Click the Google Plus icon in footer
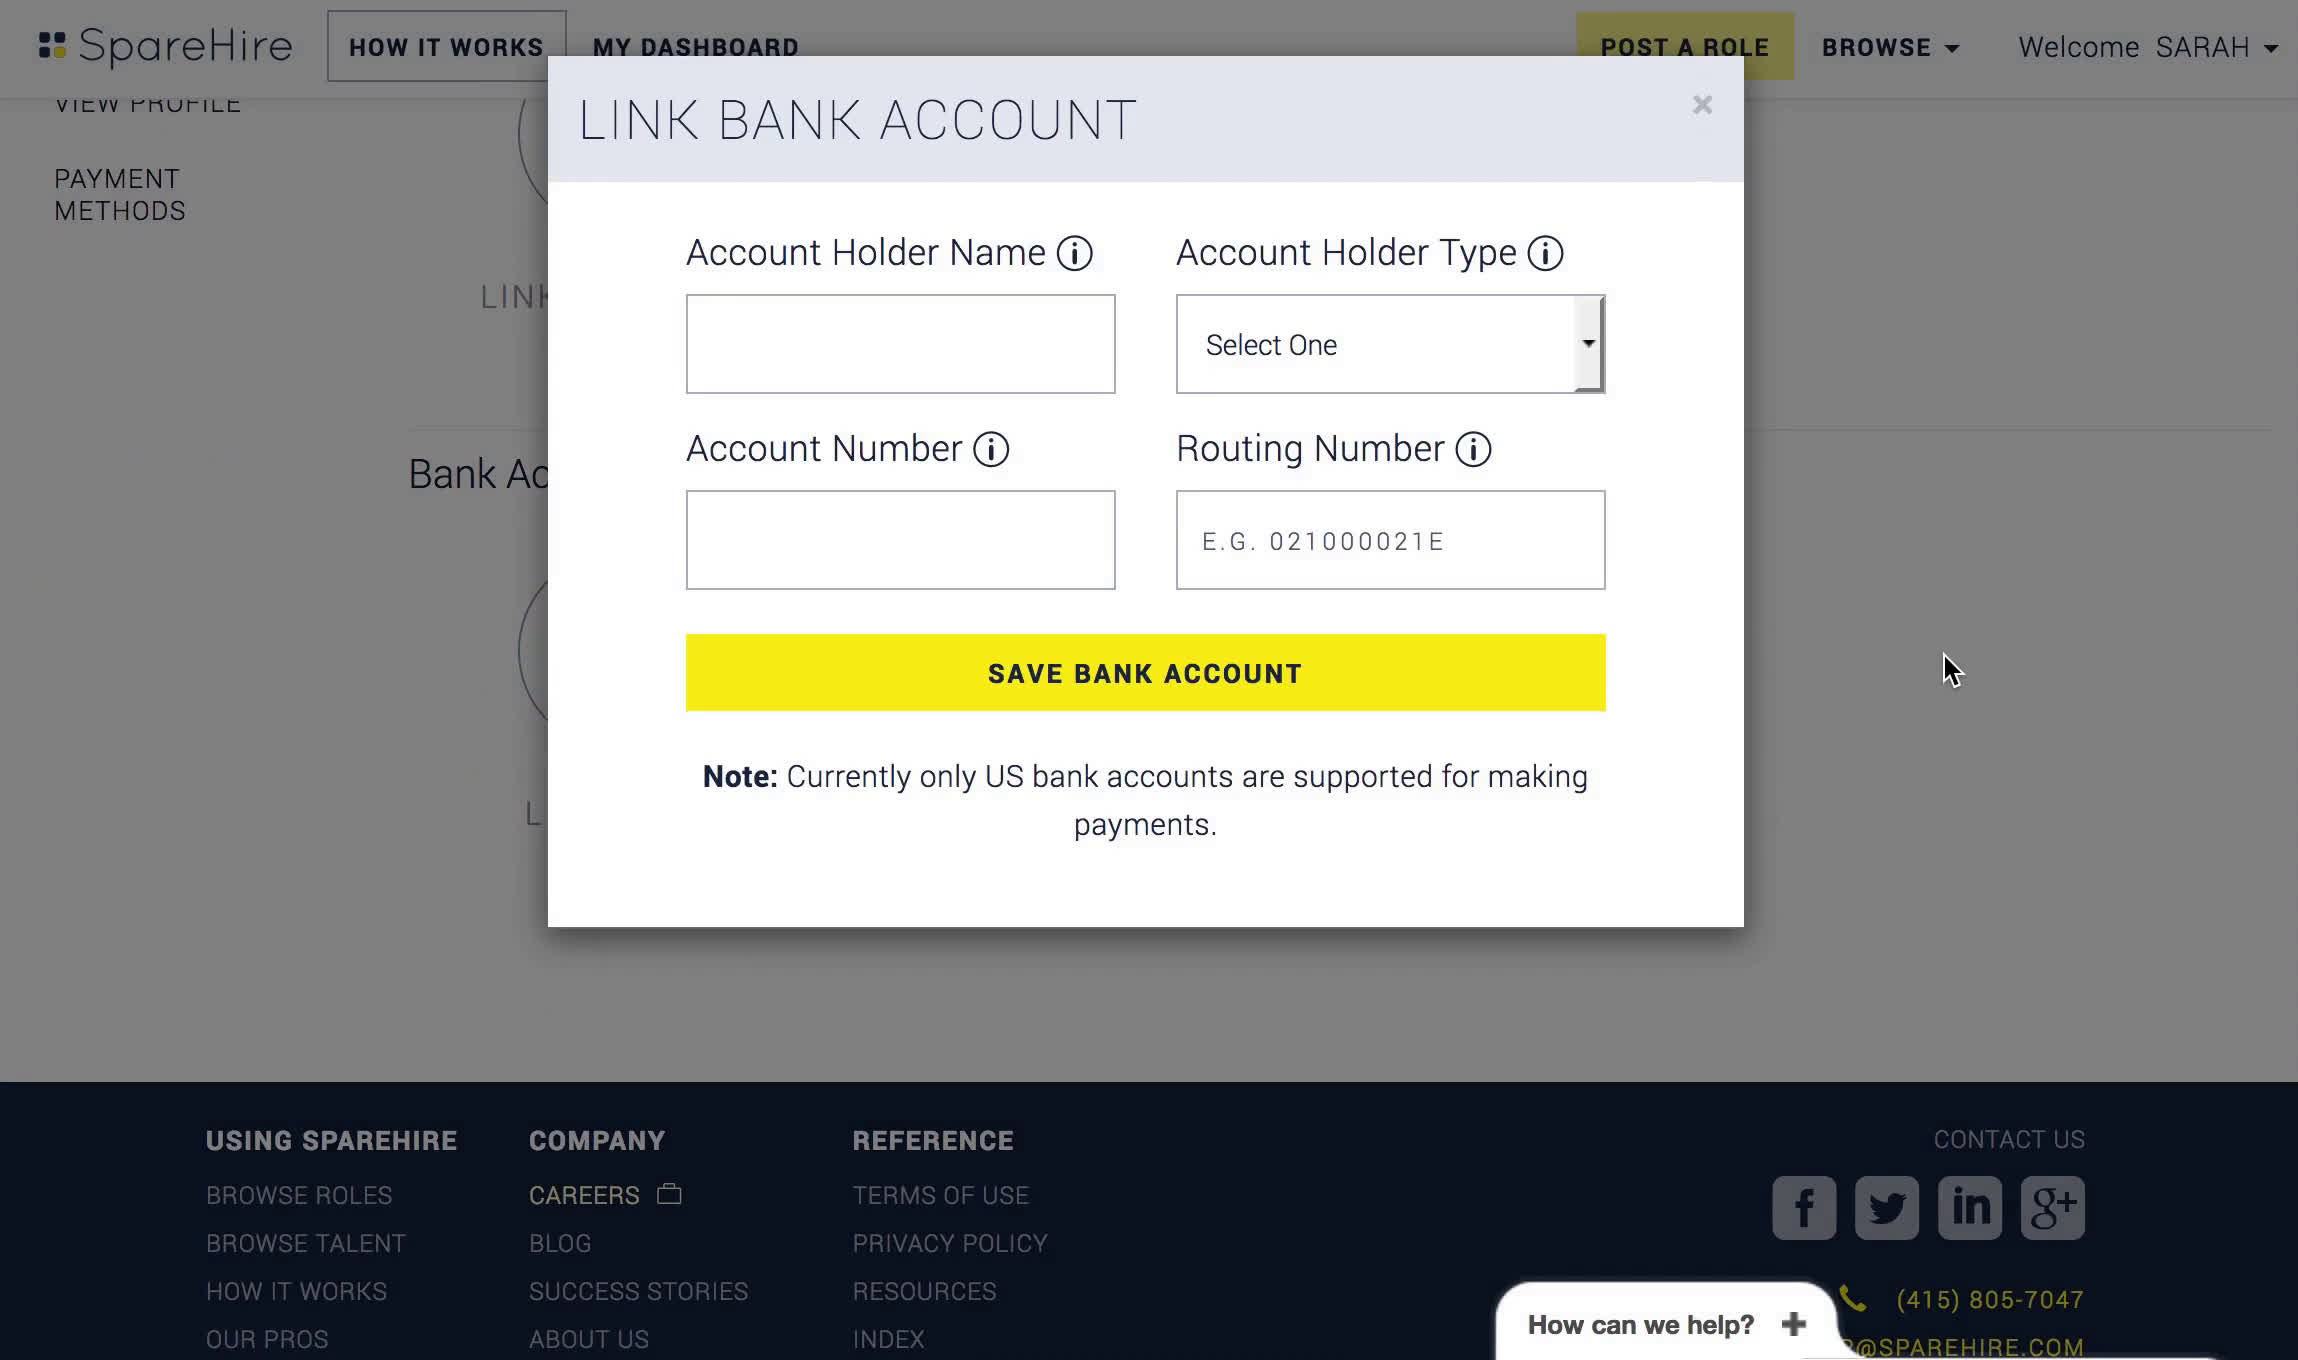Viewport: 2298px width, 1360px height. pos(2054,1208)
